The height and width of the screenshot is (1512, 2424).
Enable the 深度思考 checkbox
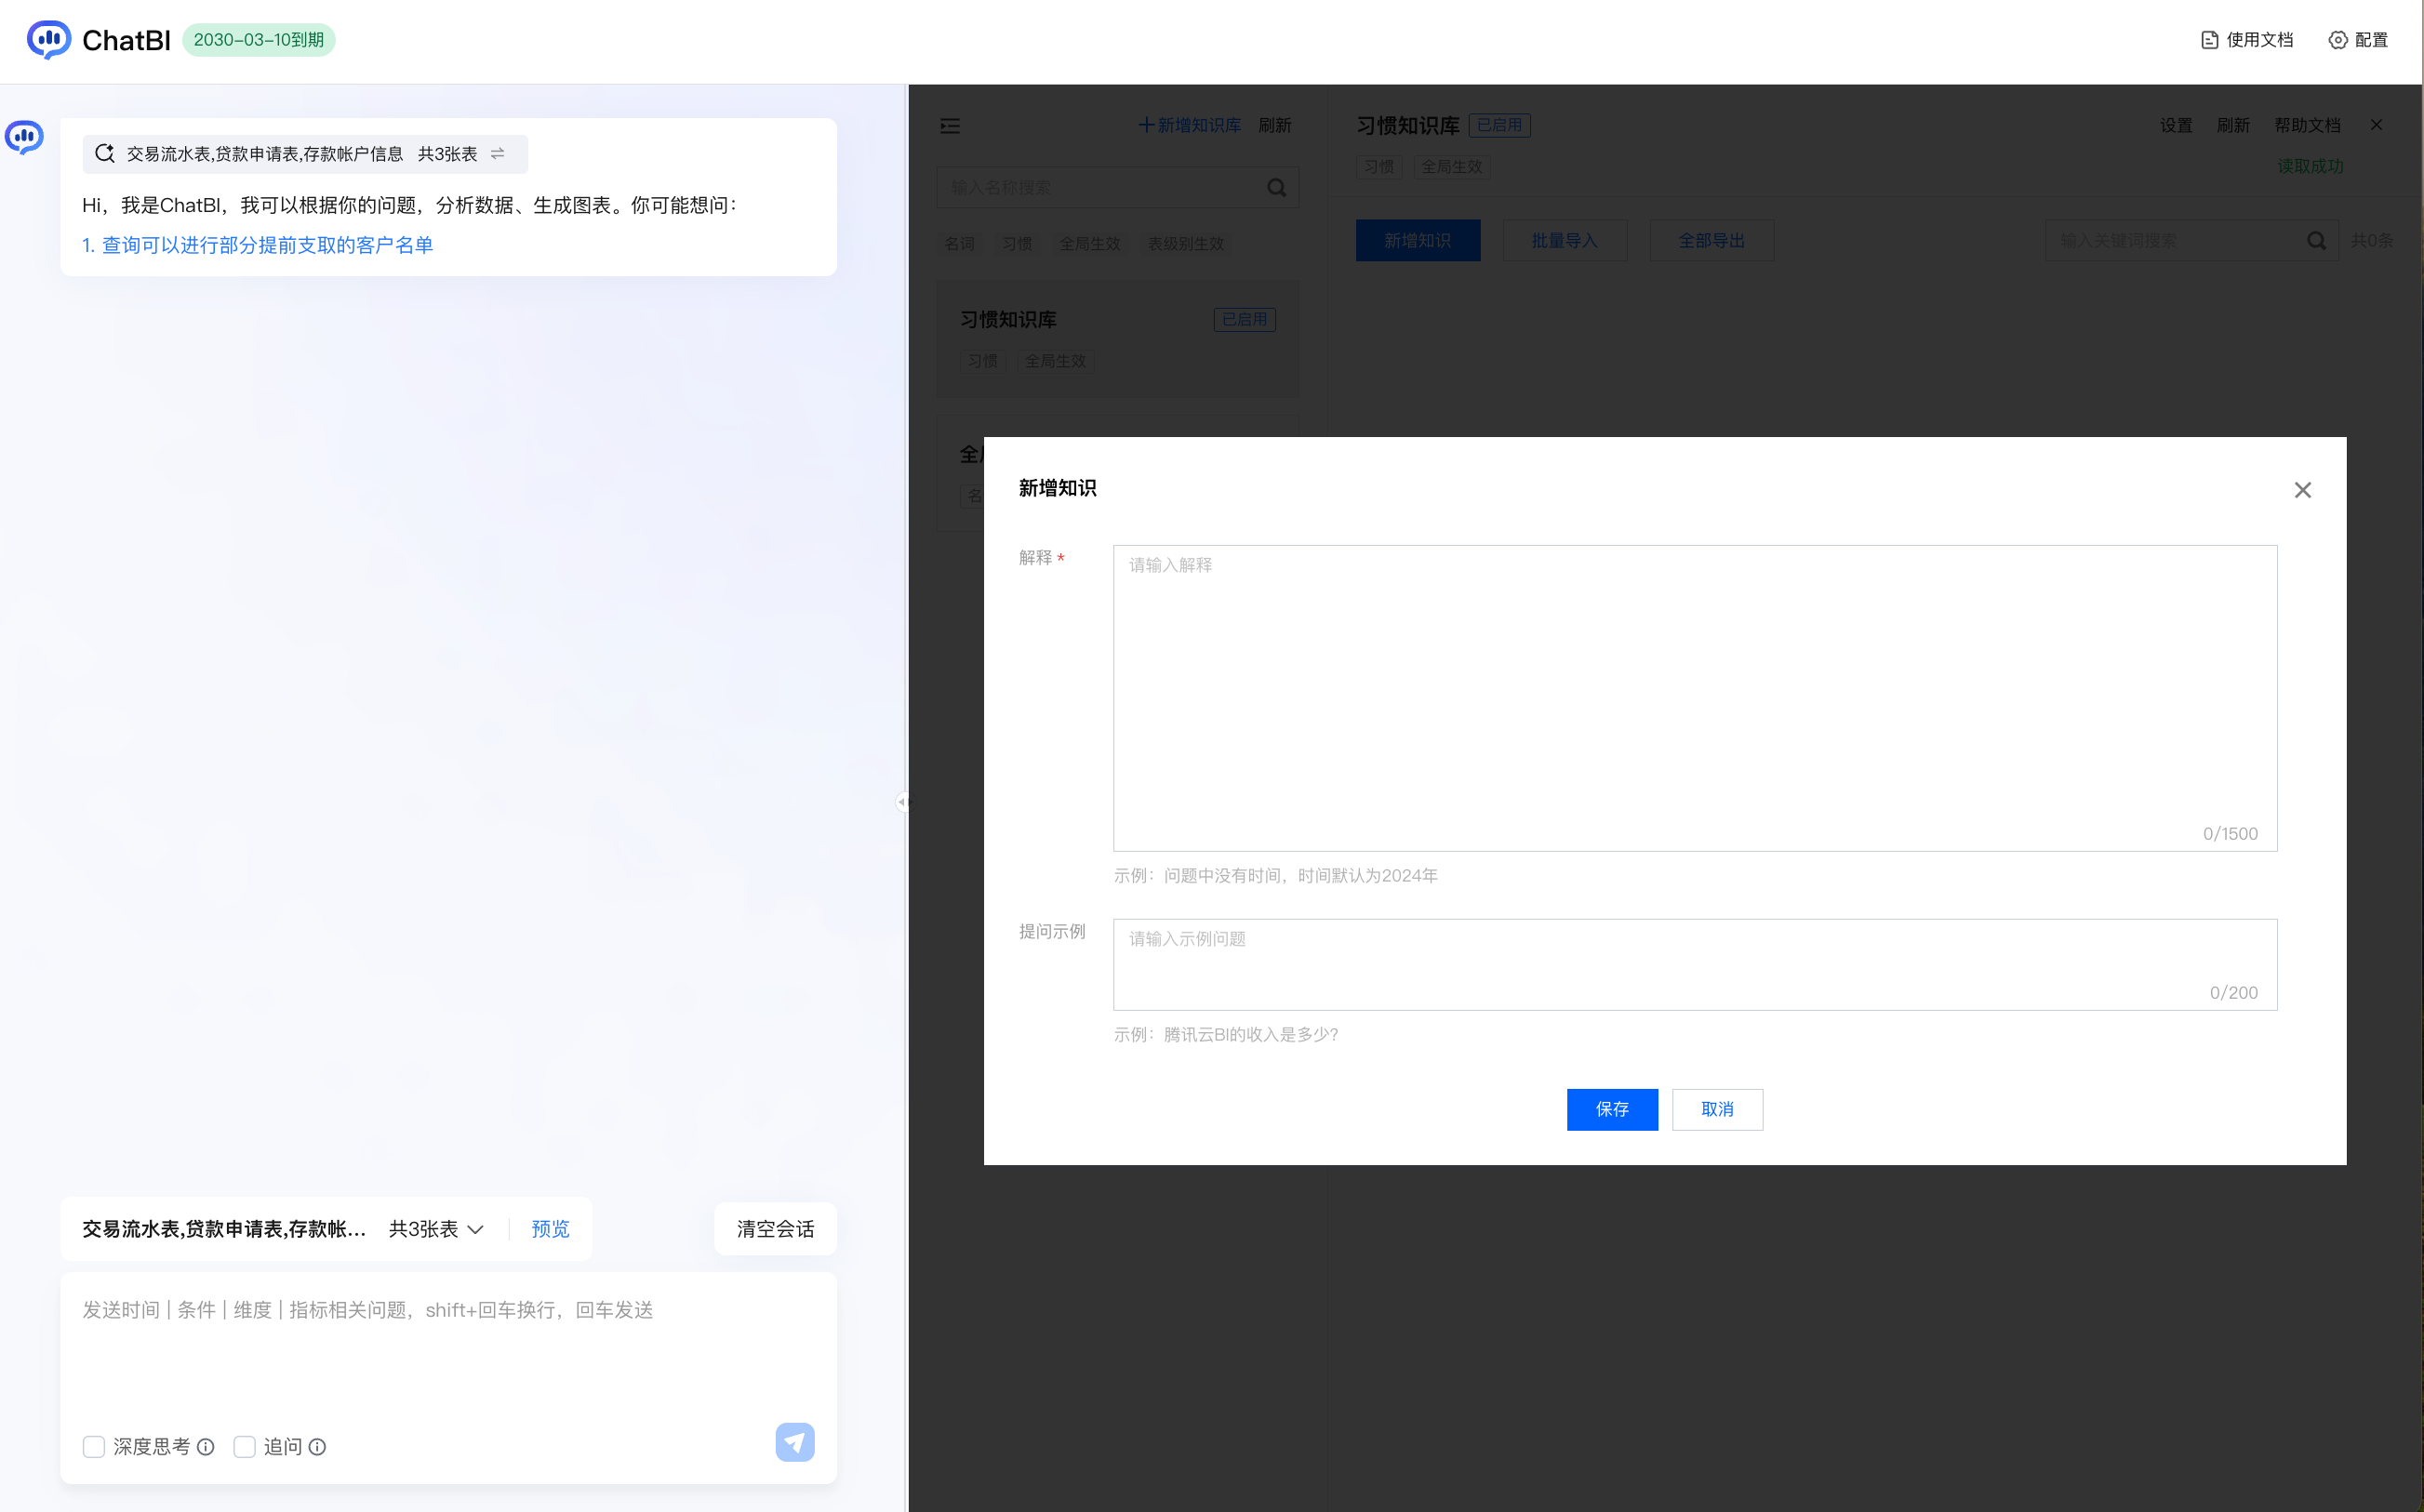tap(94, 1447)
